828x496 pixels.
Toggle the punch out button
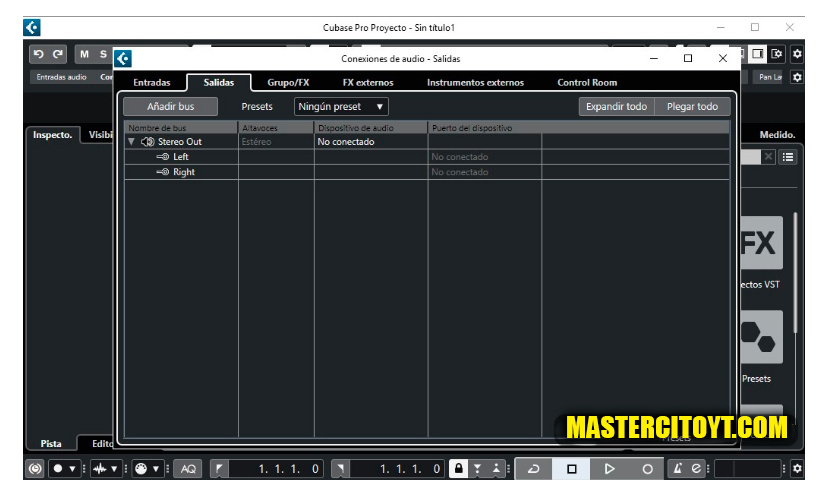[x=496, y=469]
